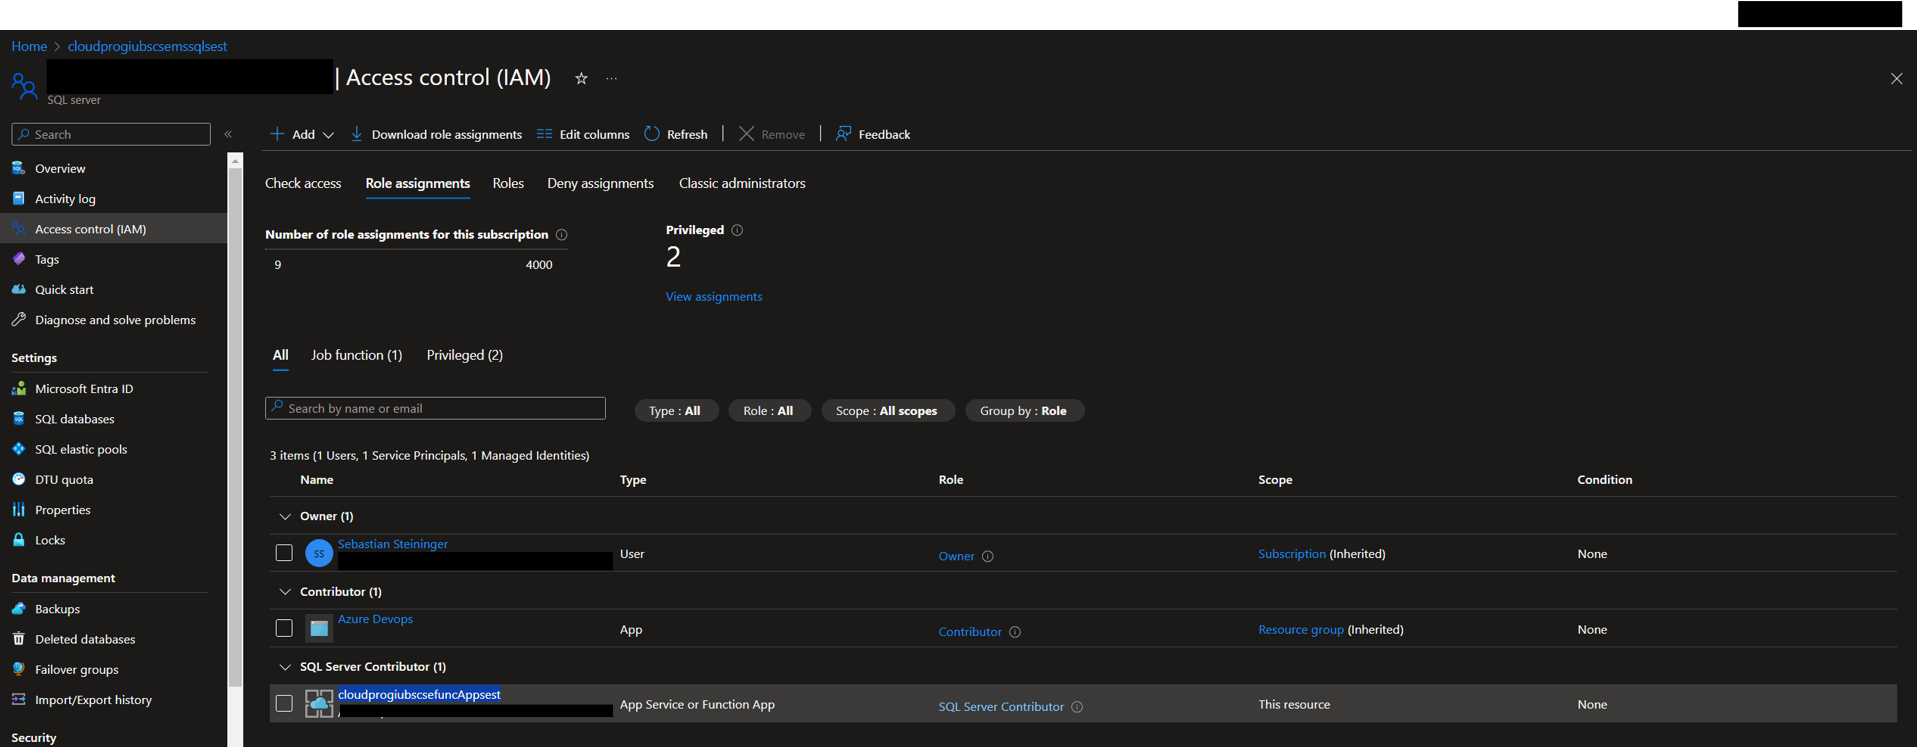The image size is (1917, 747).
Task: Open Failover groups
Action: (x=76, y=669)
